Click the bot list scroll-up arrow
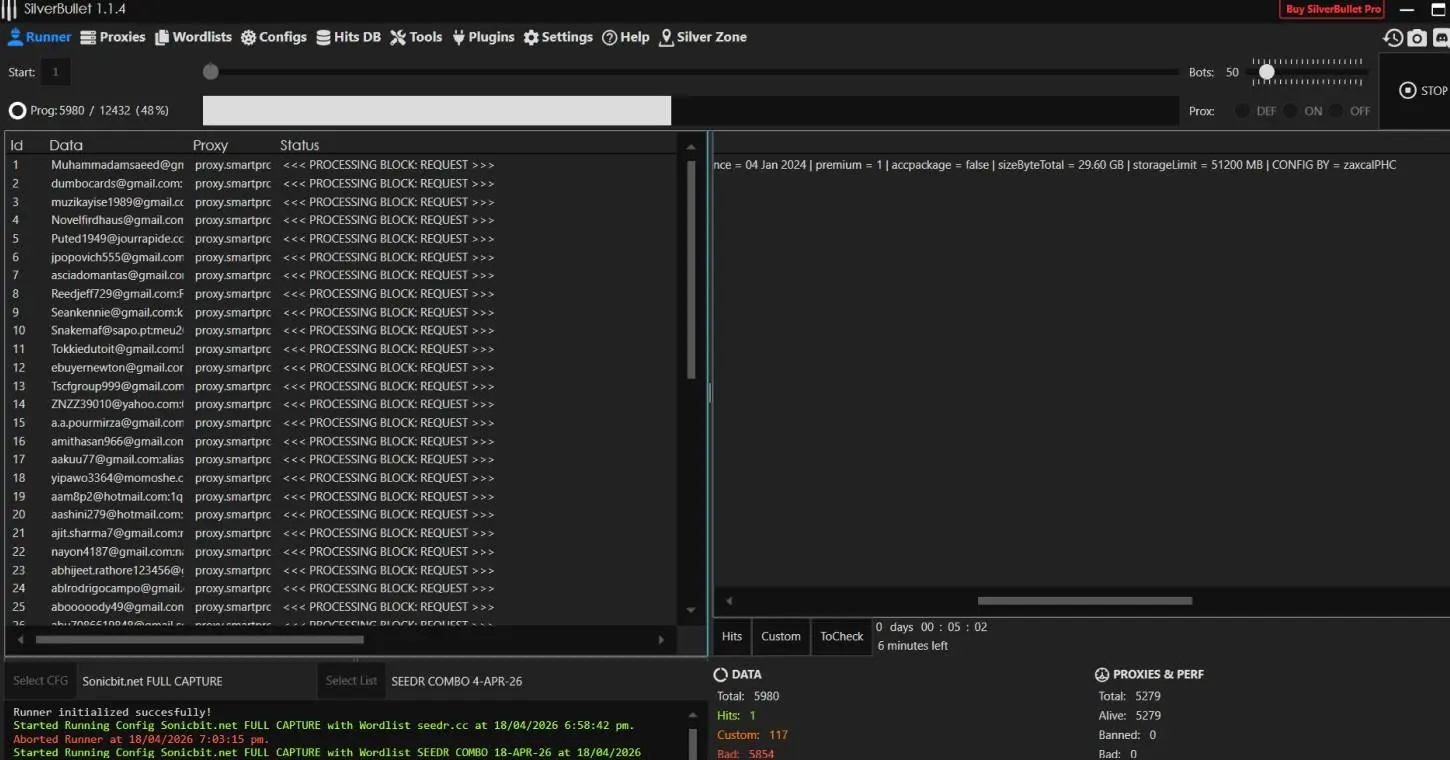The height and width of the screenshot is (760, 1450). click(x=691, y=147)
